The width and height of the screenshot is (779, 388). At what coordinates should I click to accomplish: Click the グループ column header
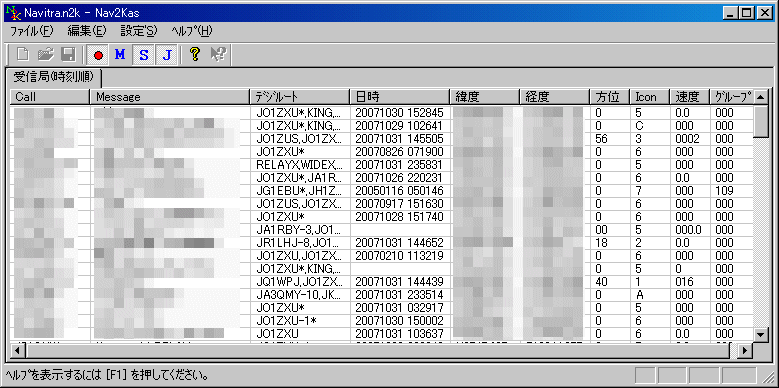pyautogui.click(x=731, y=97)
